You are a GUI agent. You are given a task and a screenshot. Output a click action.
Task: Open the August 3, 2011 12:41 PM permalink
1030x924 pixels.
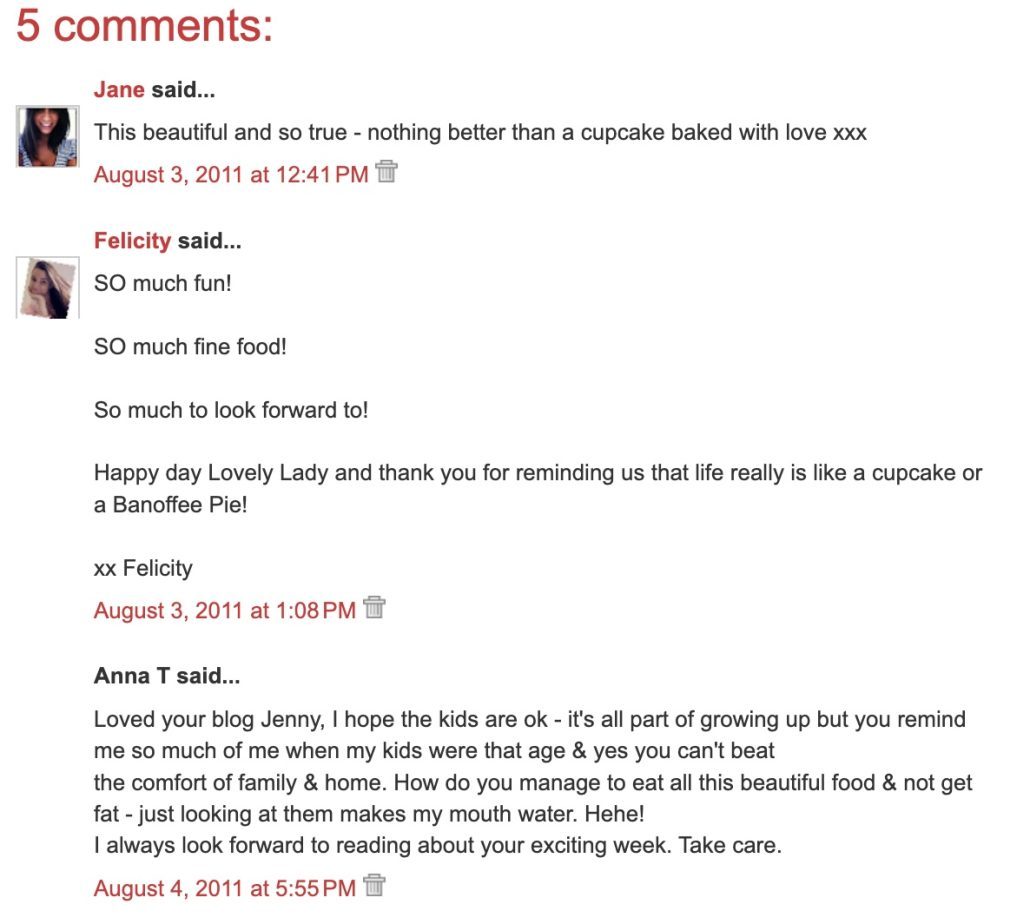(231, 175)
